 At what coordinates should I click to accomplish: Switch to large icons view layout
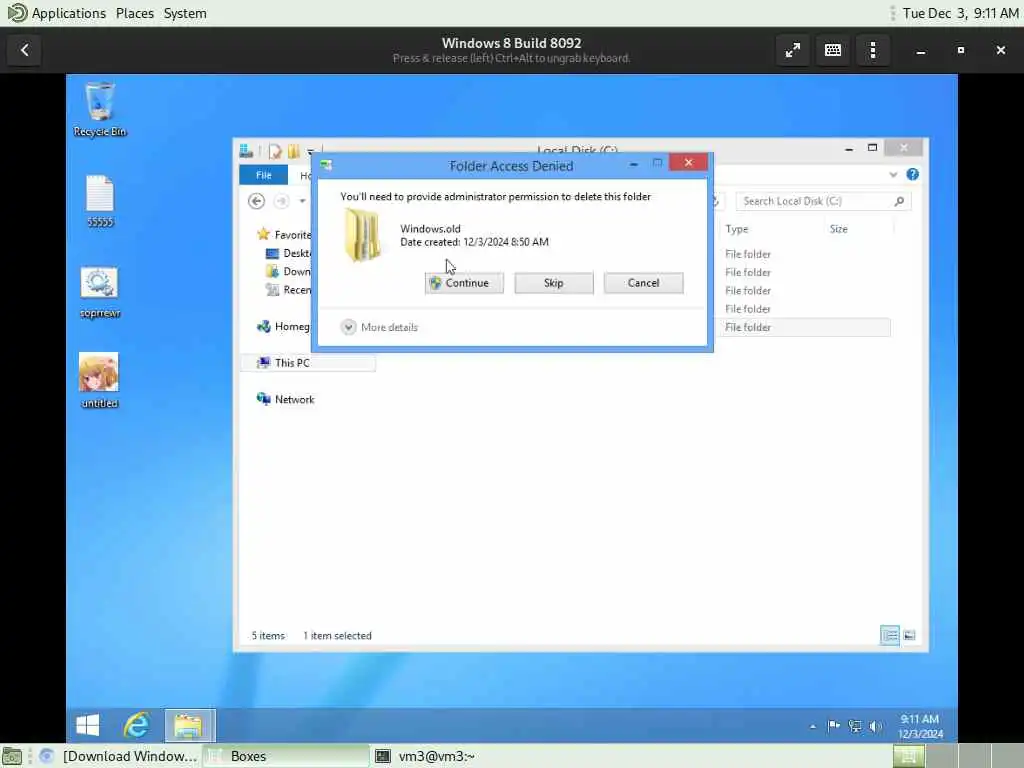(909, 635)
